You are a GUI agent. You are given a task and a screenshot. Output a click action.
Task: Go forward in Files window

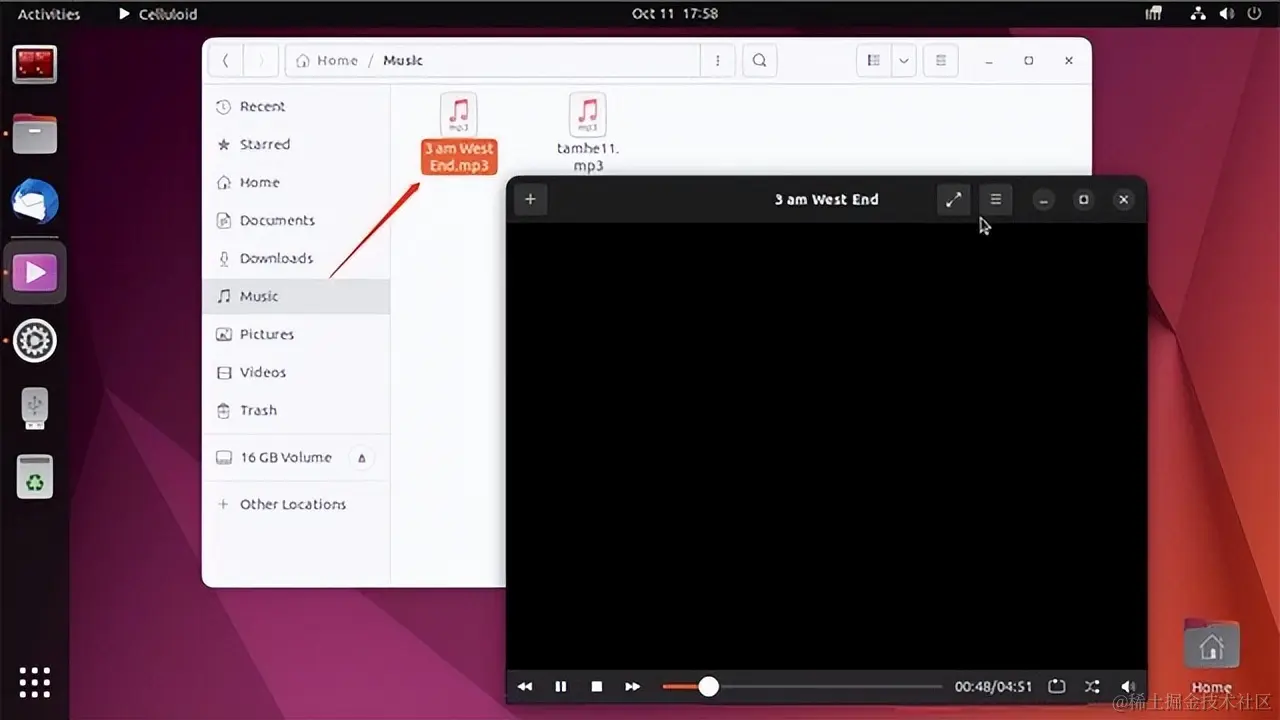(261, 60)
